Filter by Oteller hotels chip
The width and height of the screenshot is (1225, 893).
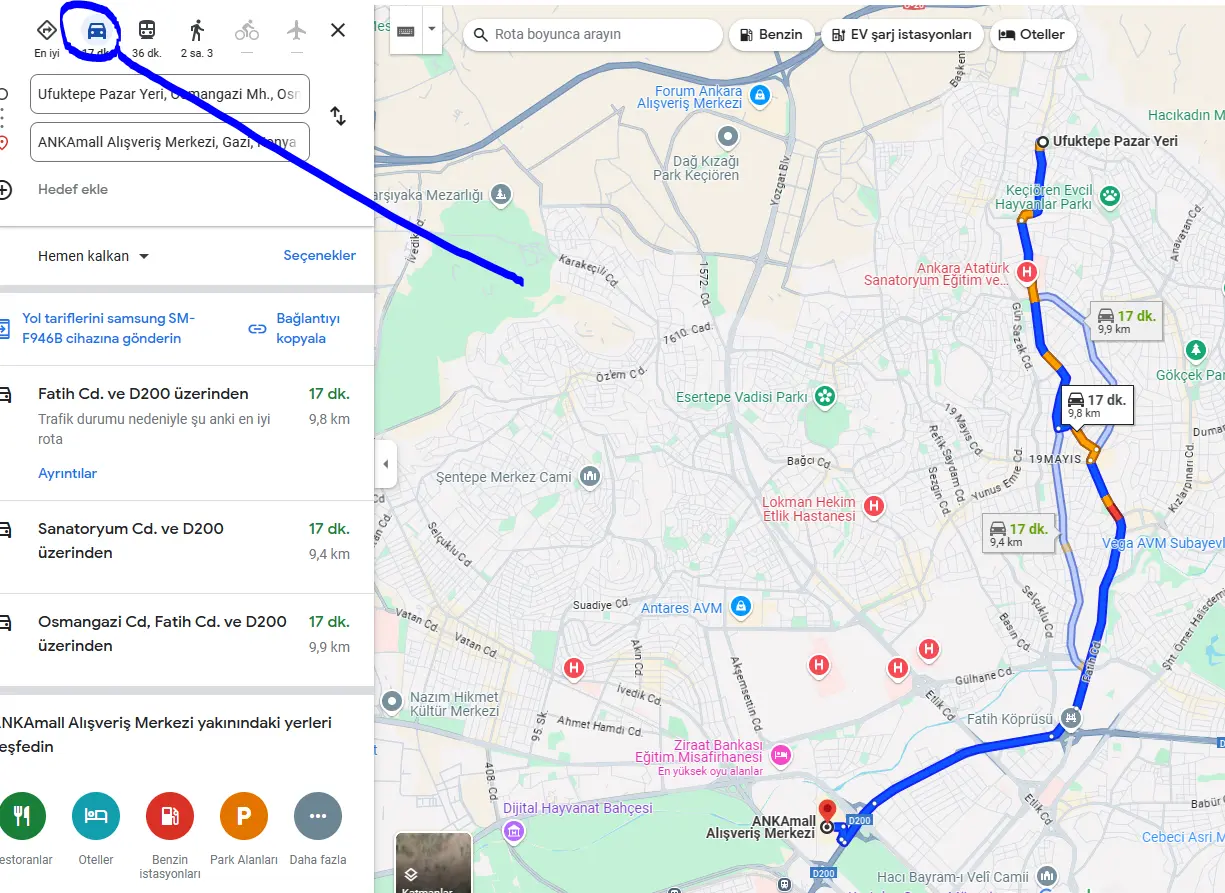click(1033, 34)
